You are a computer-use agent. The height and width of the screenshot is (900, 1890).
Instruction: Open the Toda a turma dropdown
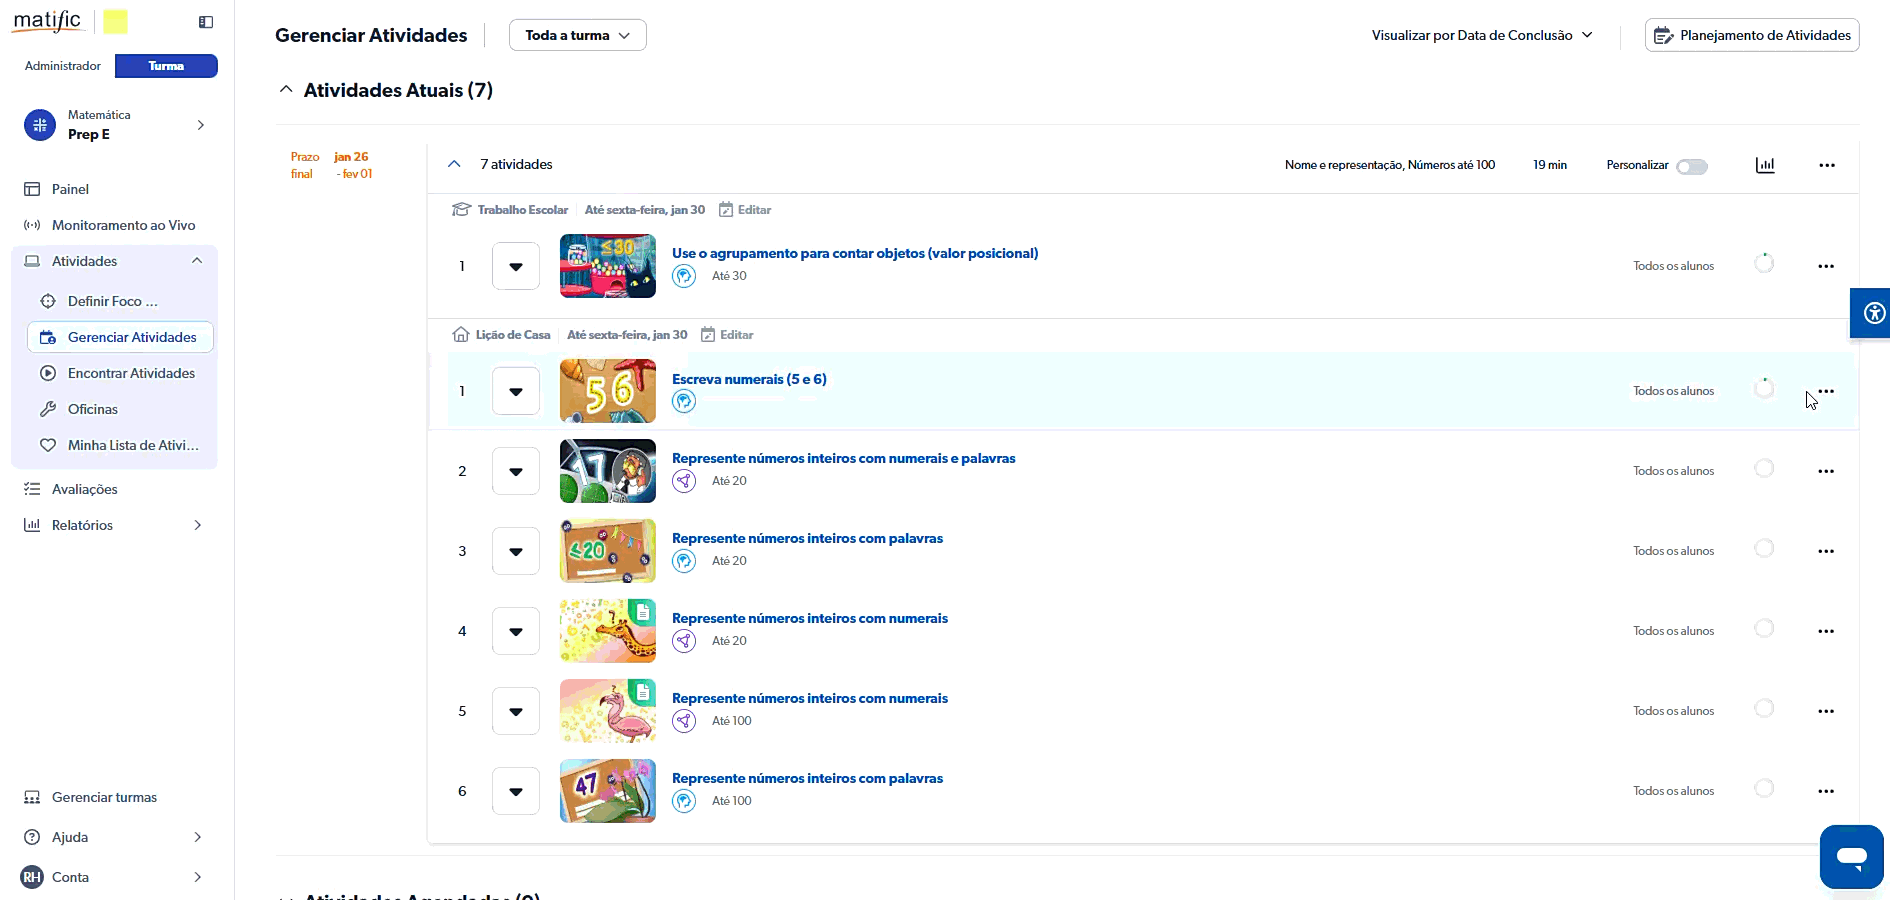click(577, 35)
